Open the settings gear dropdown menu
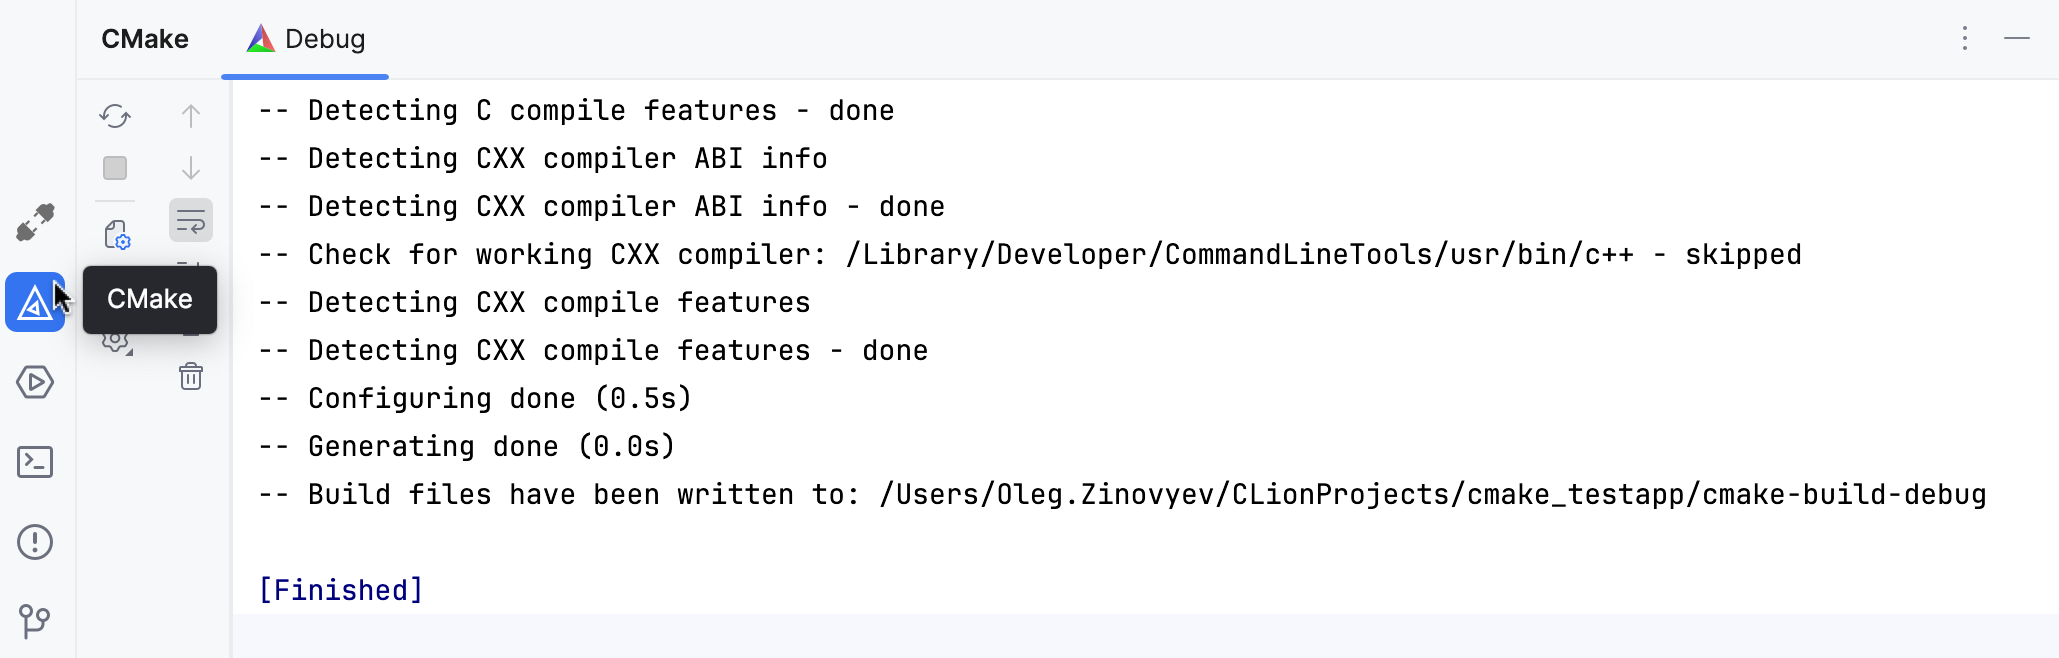The image size is (2059, 658). tap(114, 340)
